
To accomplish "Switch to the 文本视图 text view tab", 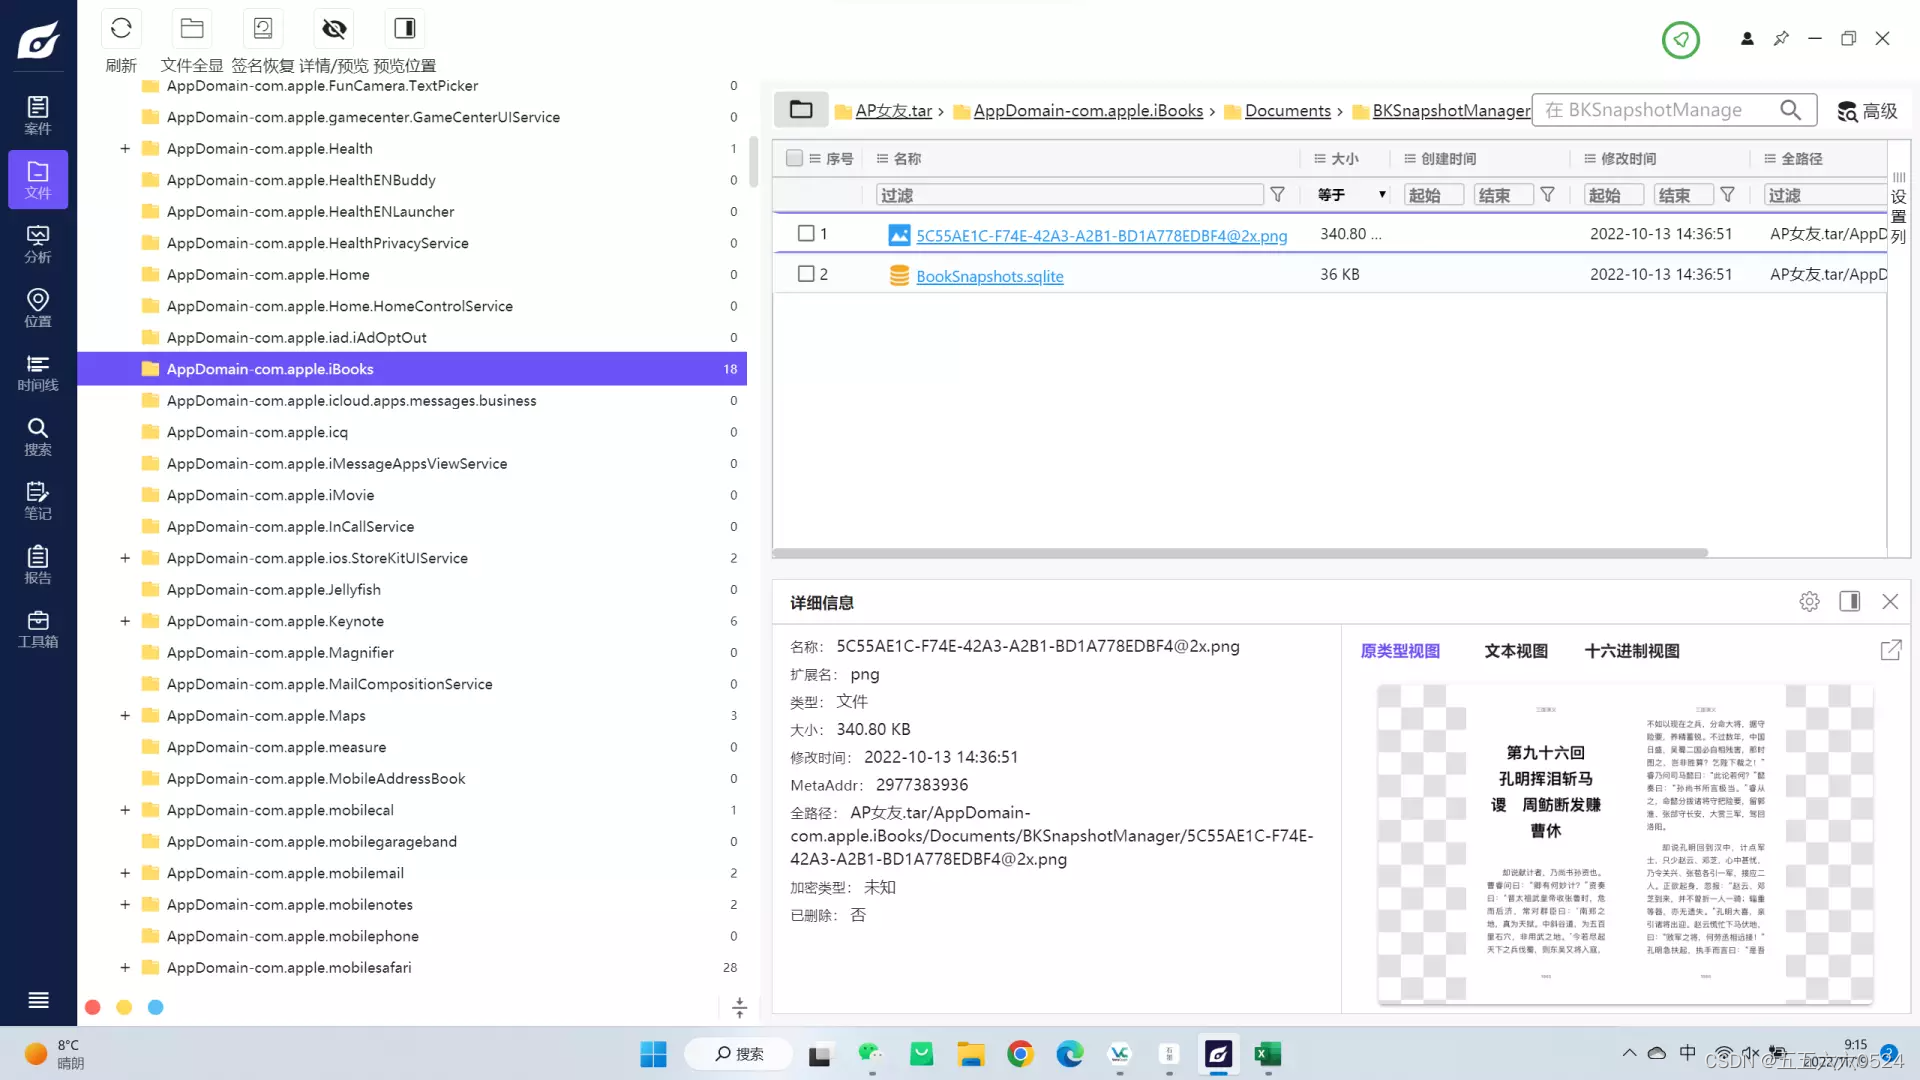I will coord(1516,651).
